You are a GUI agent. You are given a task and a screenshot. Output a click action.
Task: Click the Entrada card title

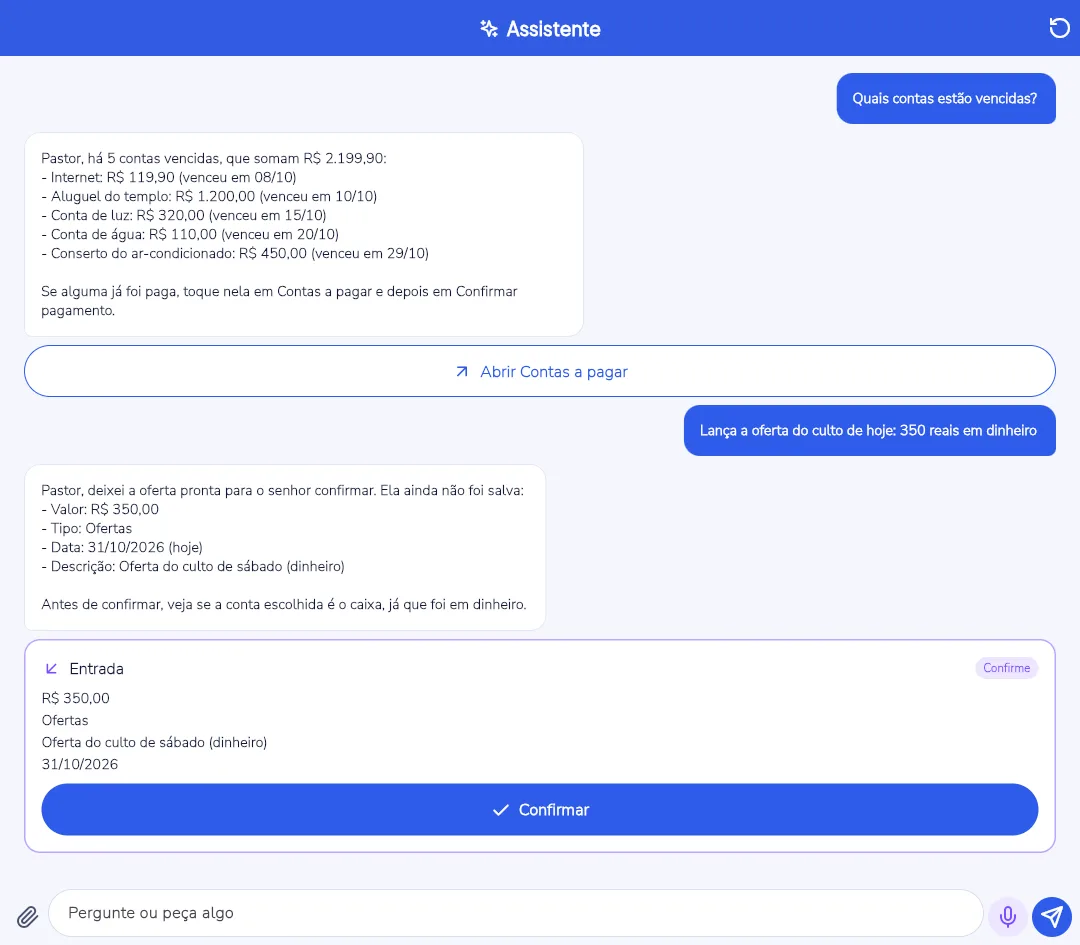pos(96,669)
